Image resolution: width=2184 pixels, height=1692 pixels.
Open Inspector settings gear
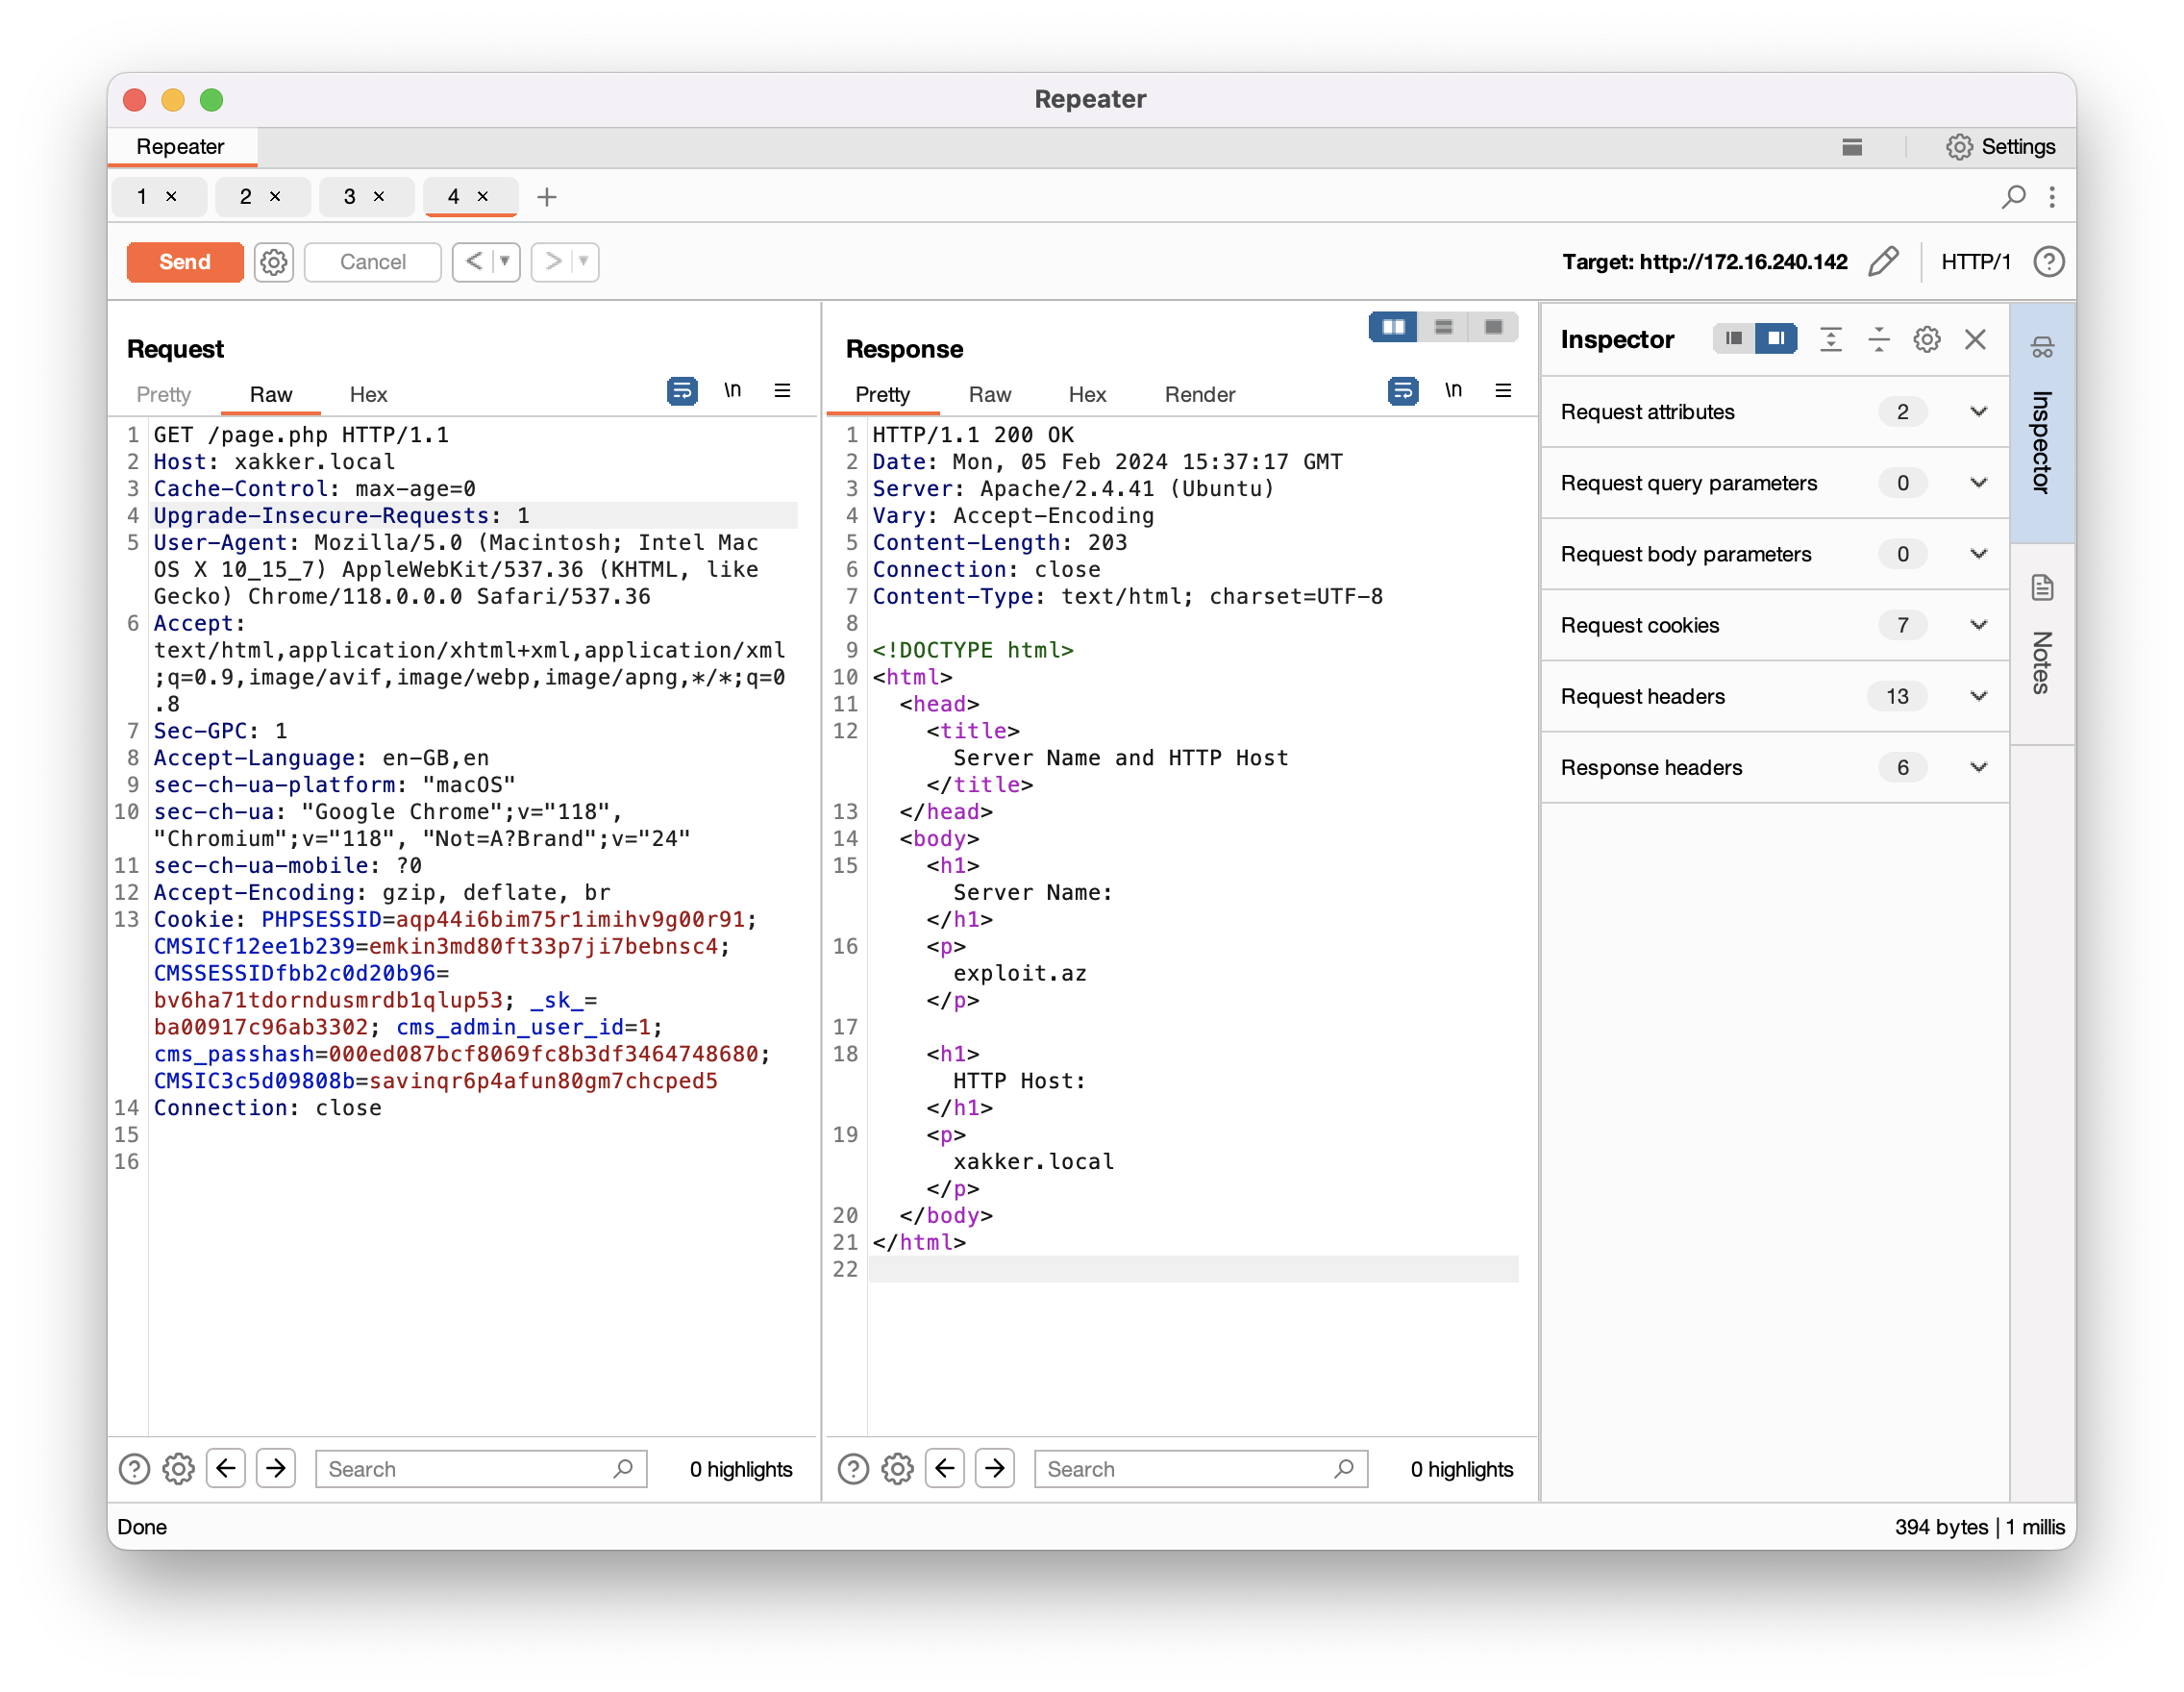(1927, 339)
